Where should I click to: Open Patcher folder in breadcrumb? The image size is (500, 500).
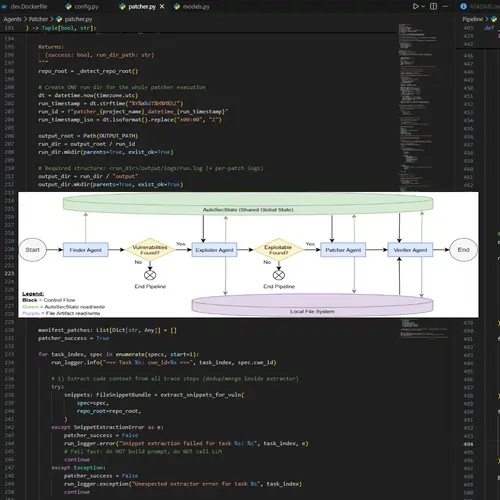38,19
